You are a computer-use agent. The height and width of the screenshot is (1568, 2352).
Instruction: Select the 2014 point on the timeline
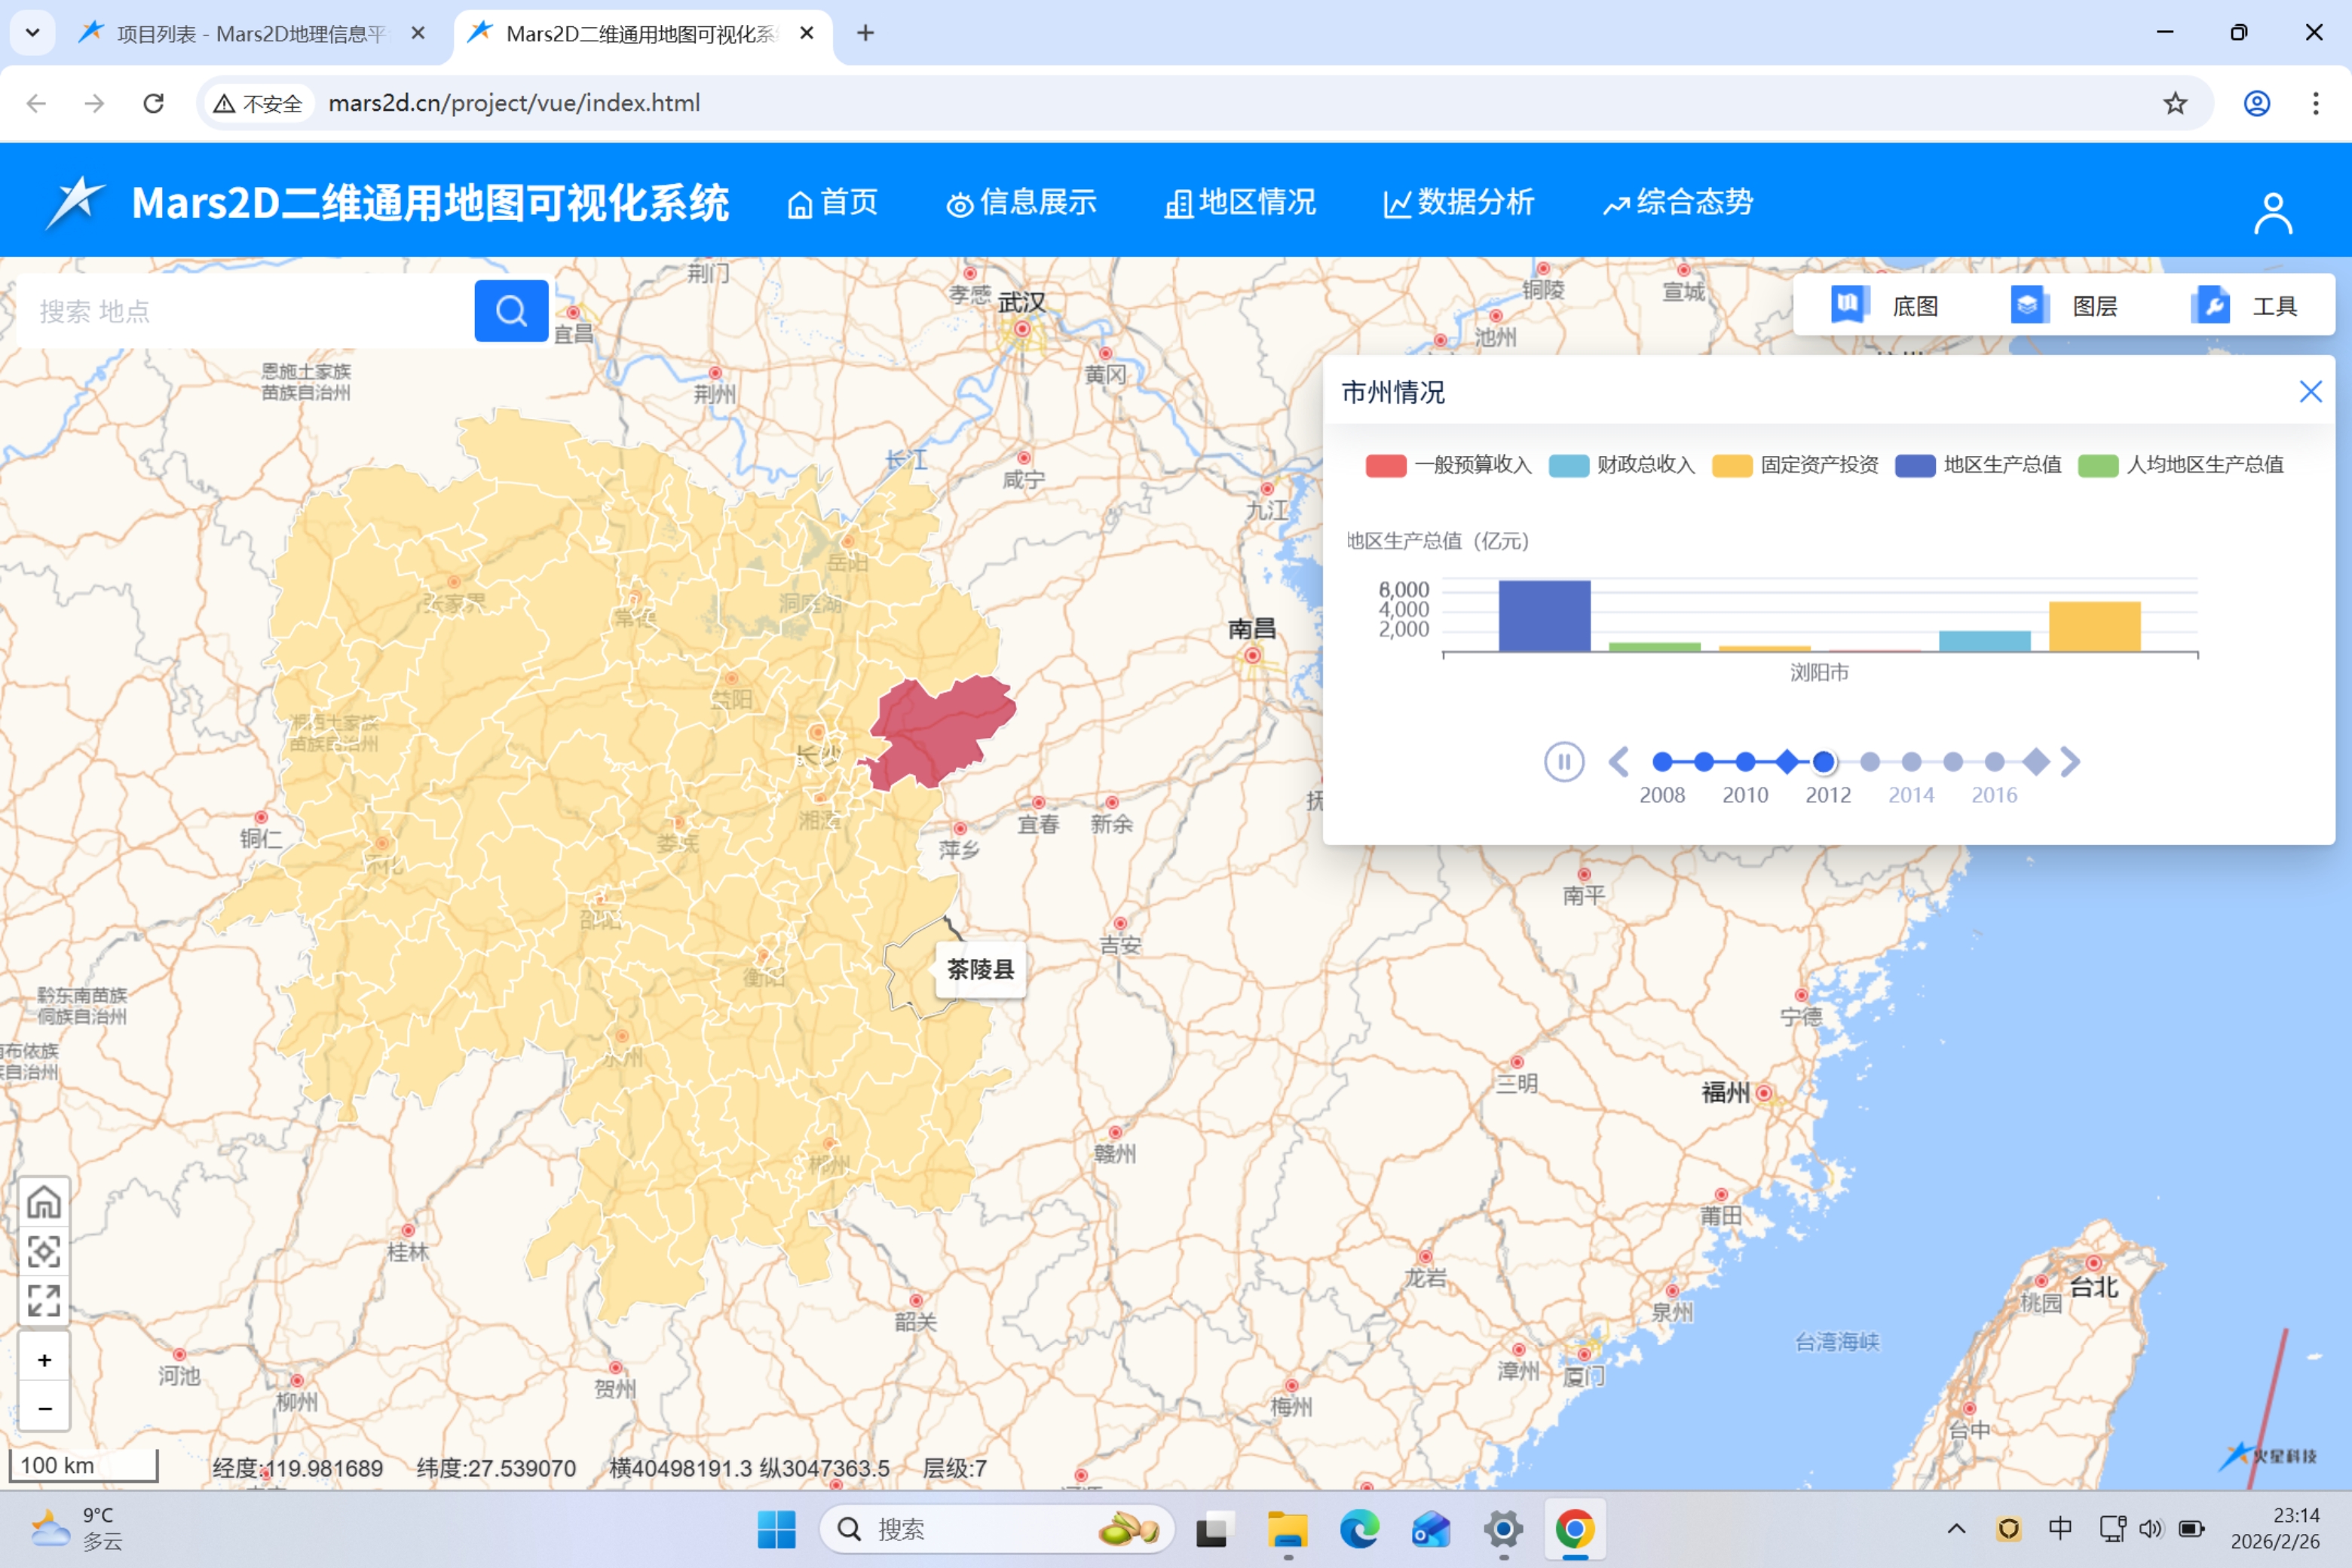(x=1911, y=762)
